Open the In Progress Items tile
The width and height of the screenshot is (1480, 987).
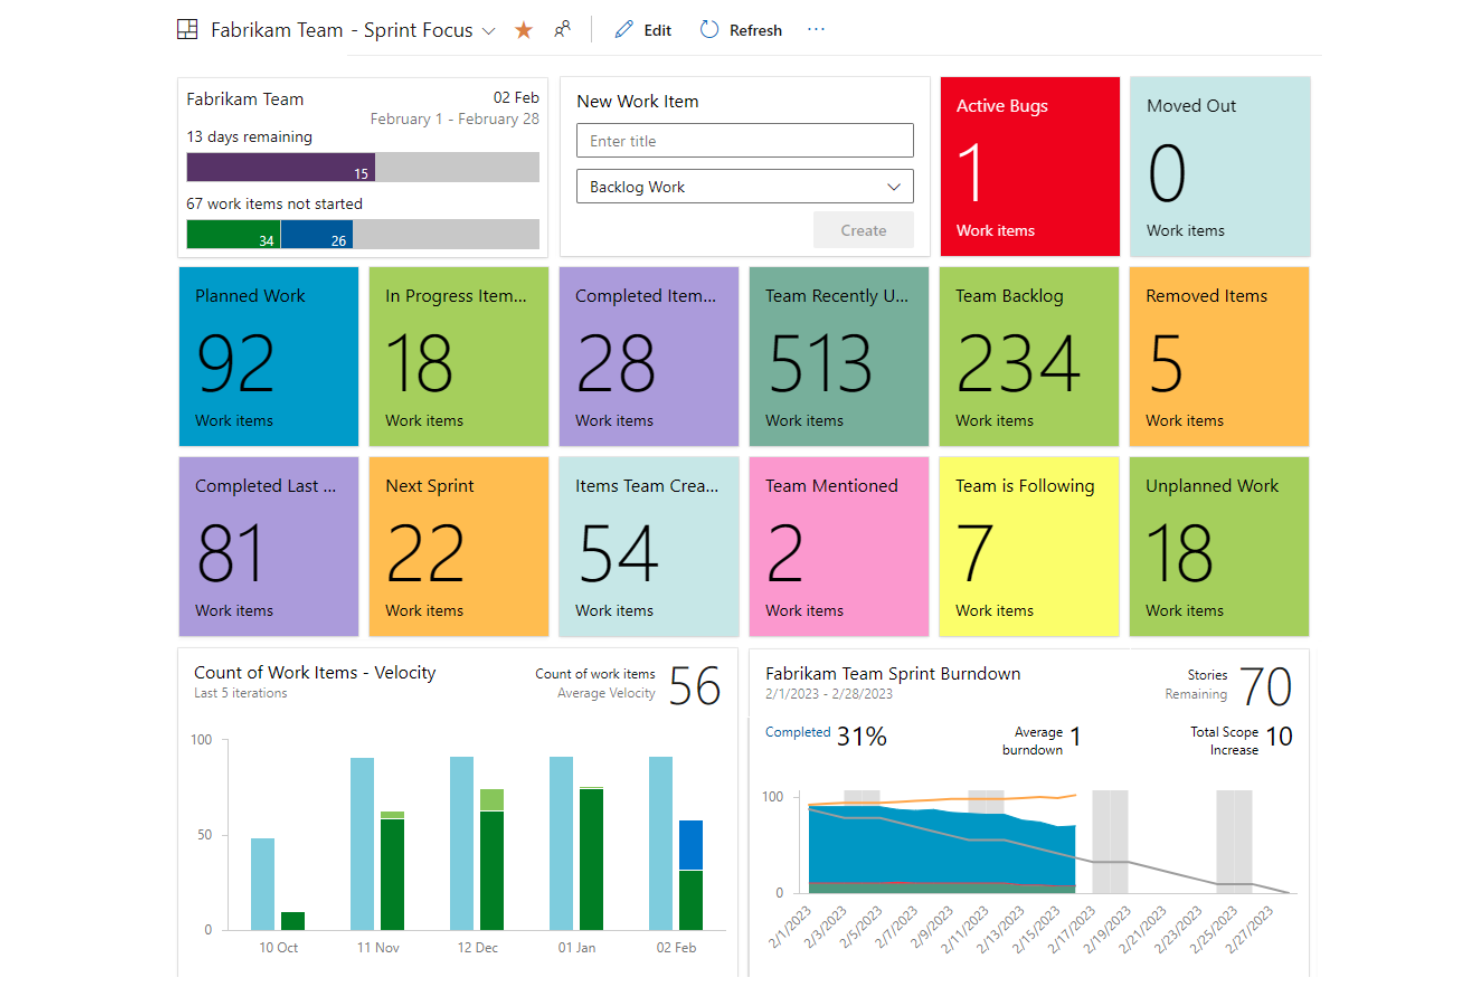(x=459, y=356)
